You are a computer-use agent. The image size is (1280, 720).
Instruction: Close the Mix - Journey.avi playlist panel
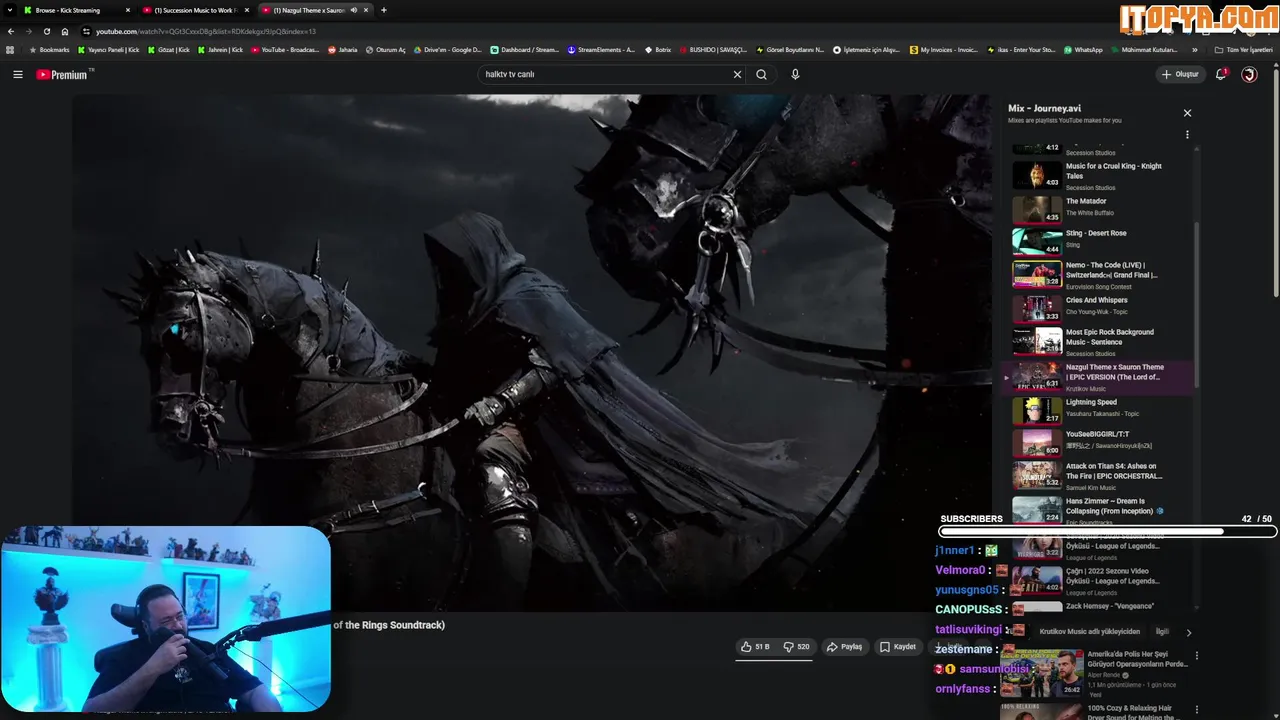point(1187,113)
